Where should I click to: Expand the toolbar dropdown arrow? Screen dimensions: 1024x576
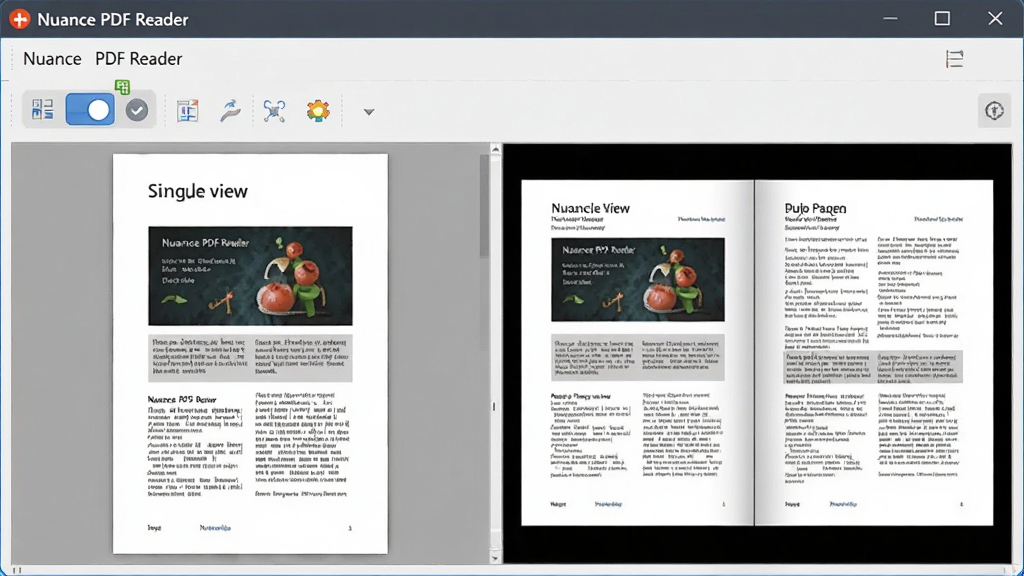pyautogui.click(x=369, y=112)
